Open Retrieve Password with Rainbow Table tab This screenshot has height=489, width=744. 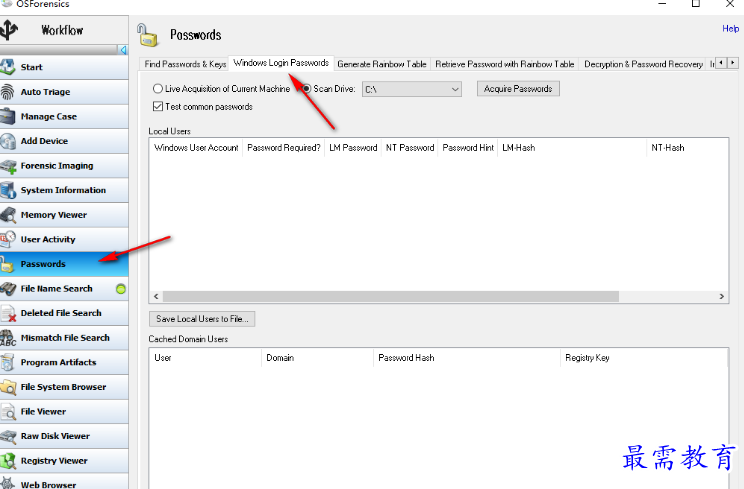[504, 64]
